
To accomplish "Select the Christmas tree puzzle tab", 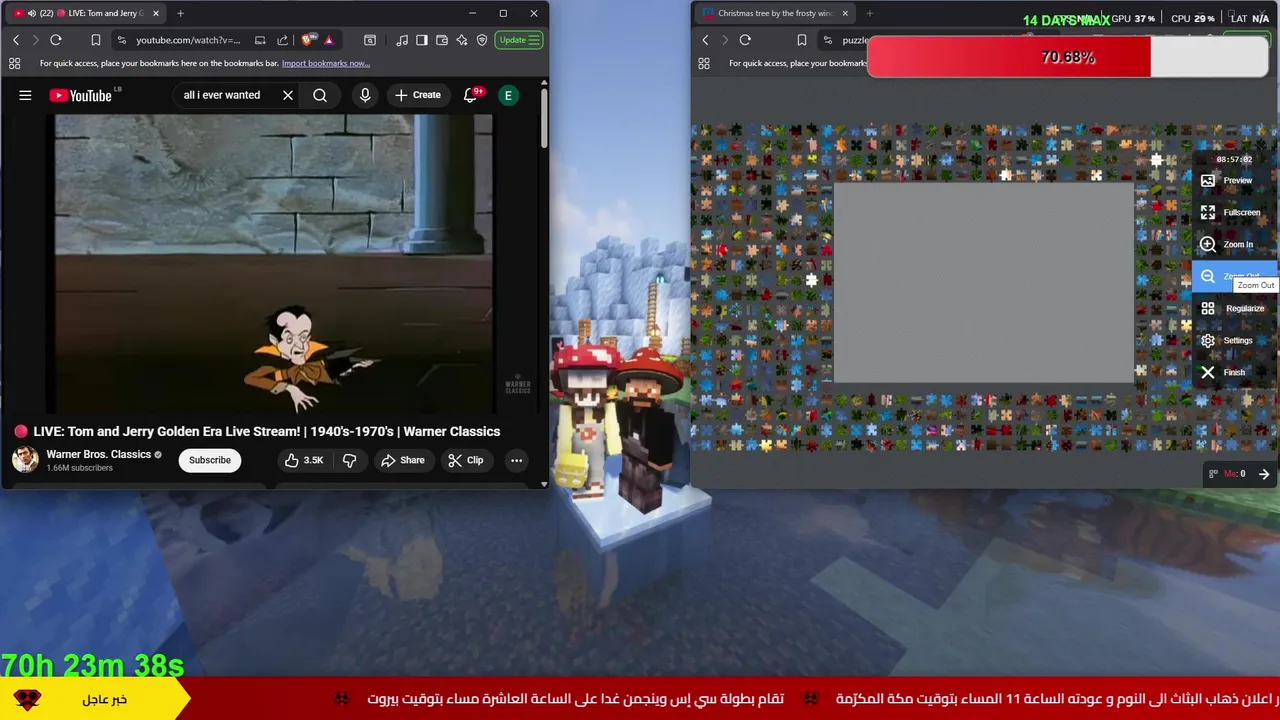I will click(775, 13).
